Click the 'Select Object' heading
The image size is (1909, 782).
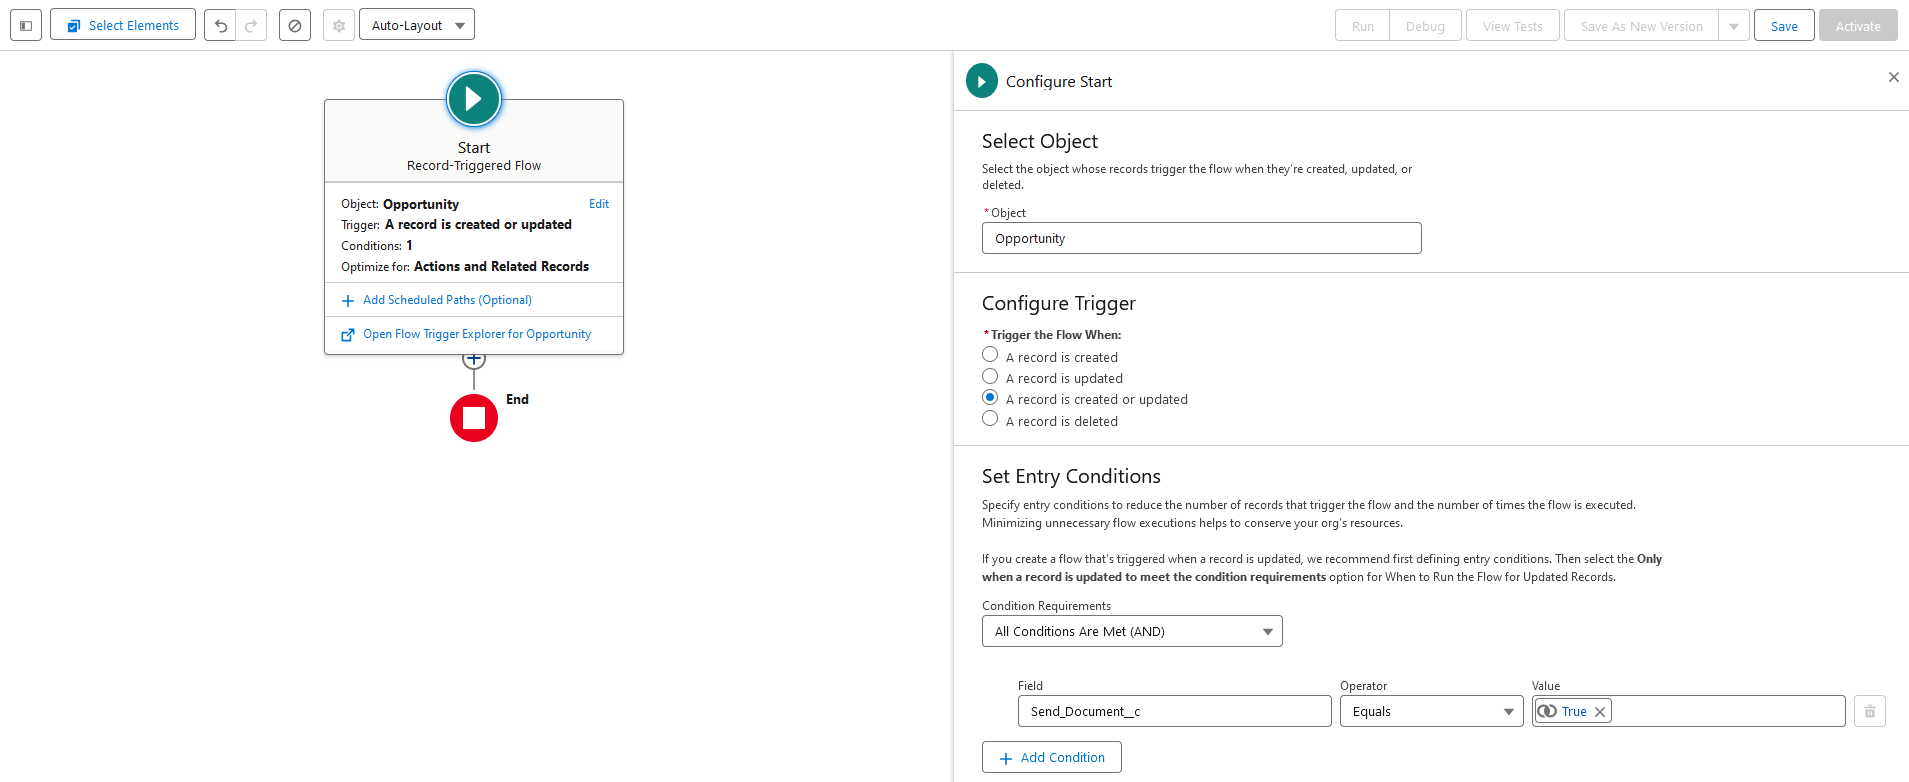(1040, 141)
